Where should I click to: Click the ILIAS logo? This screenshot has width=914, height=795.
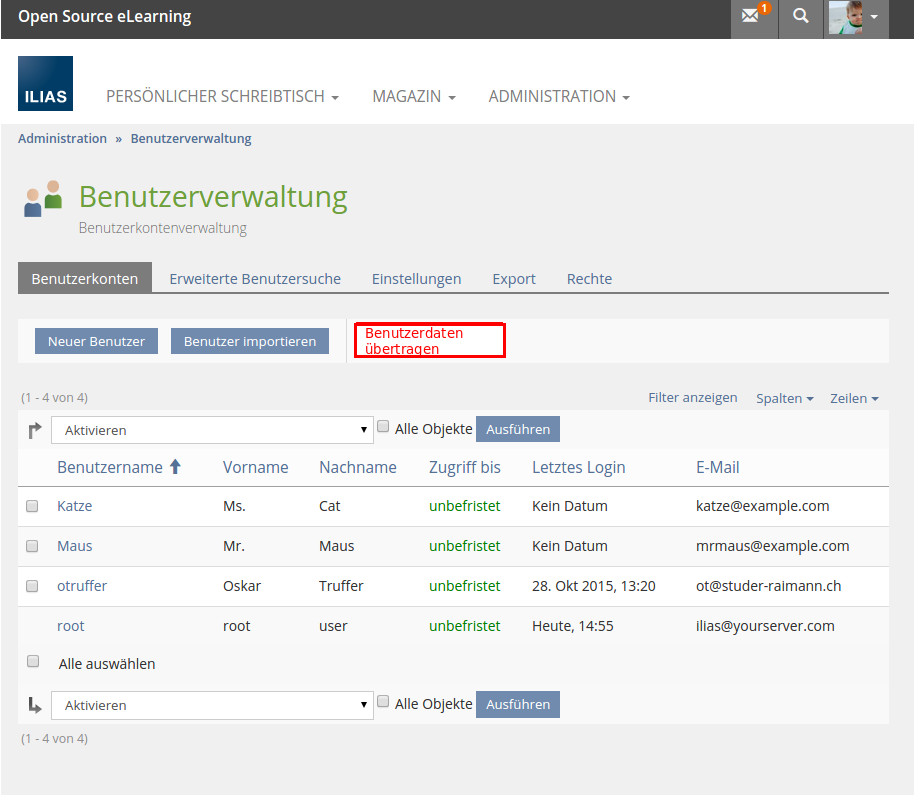point(45,83)
